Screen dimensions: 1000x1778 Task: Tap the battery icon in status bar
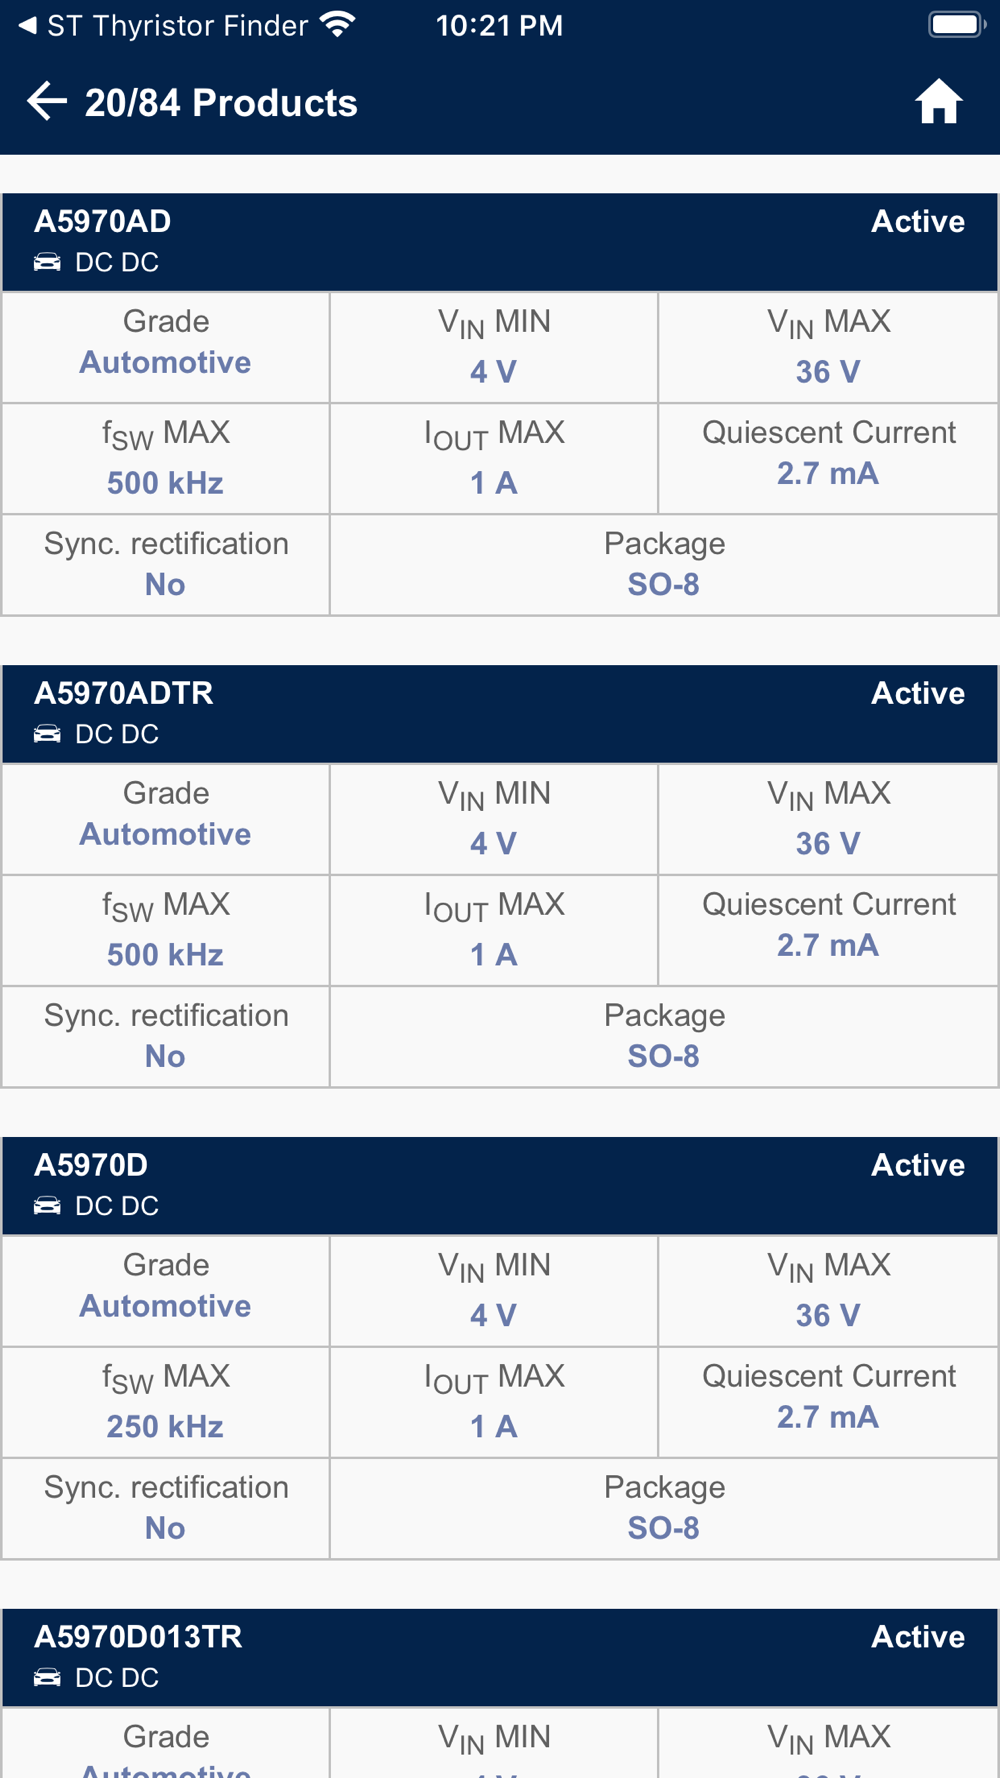coord(957,25)
